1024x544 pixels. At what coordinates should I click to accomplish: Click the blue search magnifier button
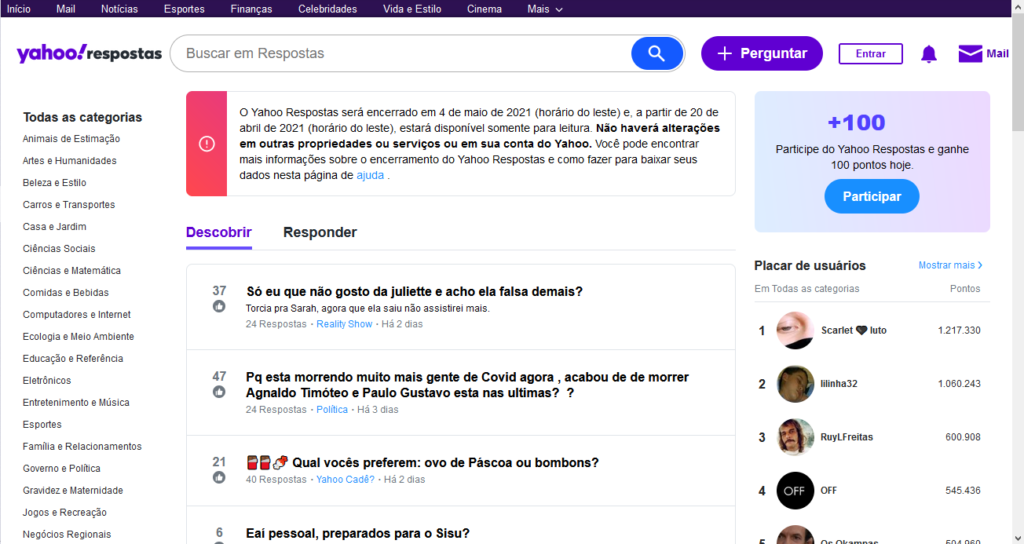[x=657, y=54]
